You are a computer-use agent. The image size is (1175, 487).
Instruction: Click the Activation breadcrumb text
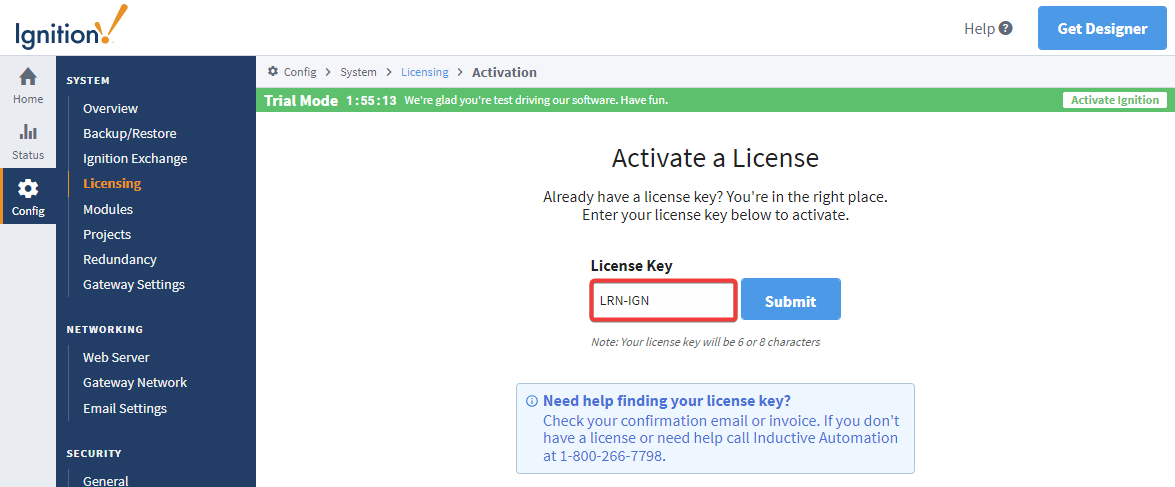click(x=504, y=73)
